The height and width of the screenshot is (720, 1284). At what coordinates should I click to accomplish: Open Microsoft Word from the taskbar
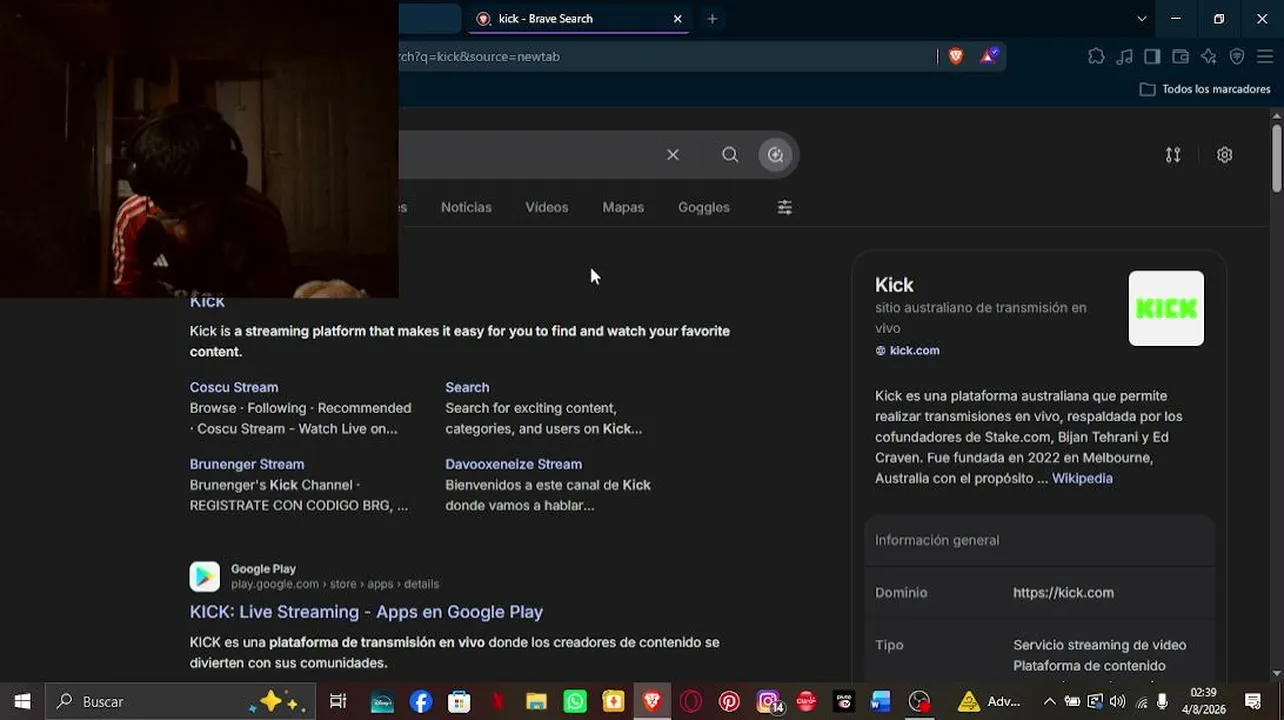[880, 702]
